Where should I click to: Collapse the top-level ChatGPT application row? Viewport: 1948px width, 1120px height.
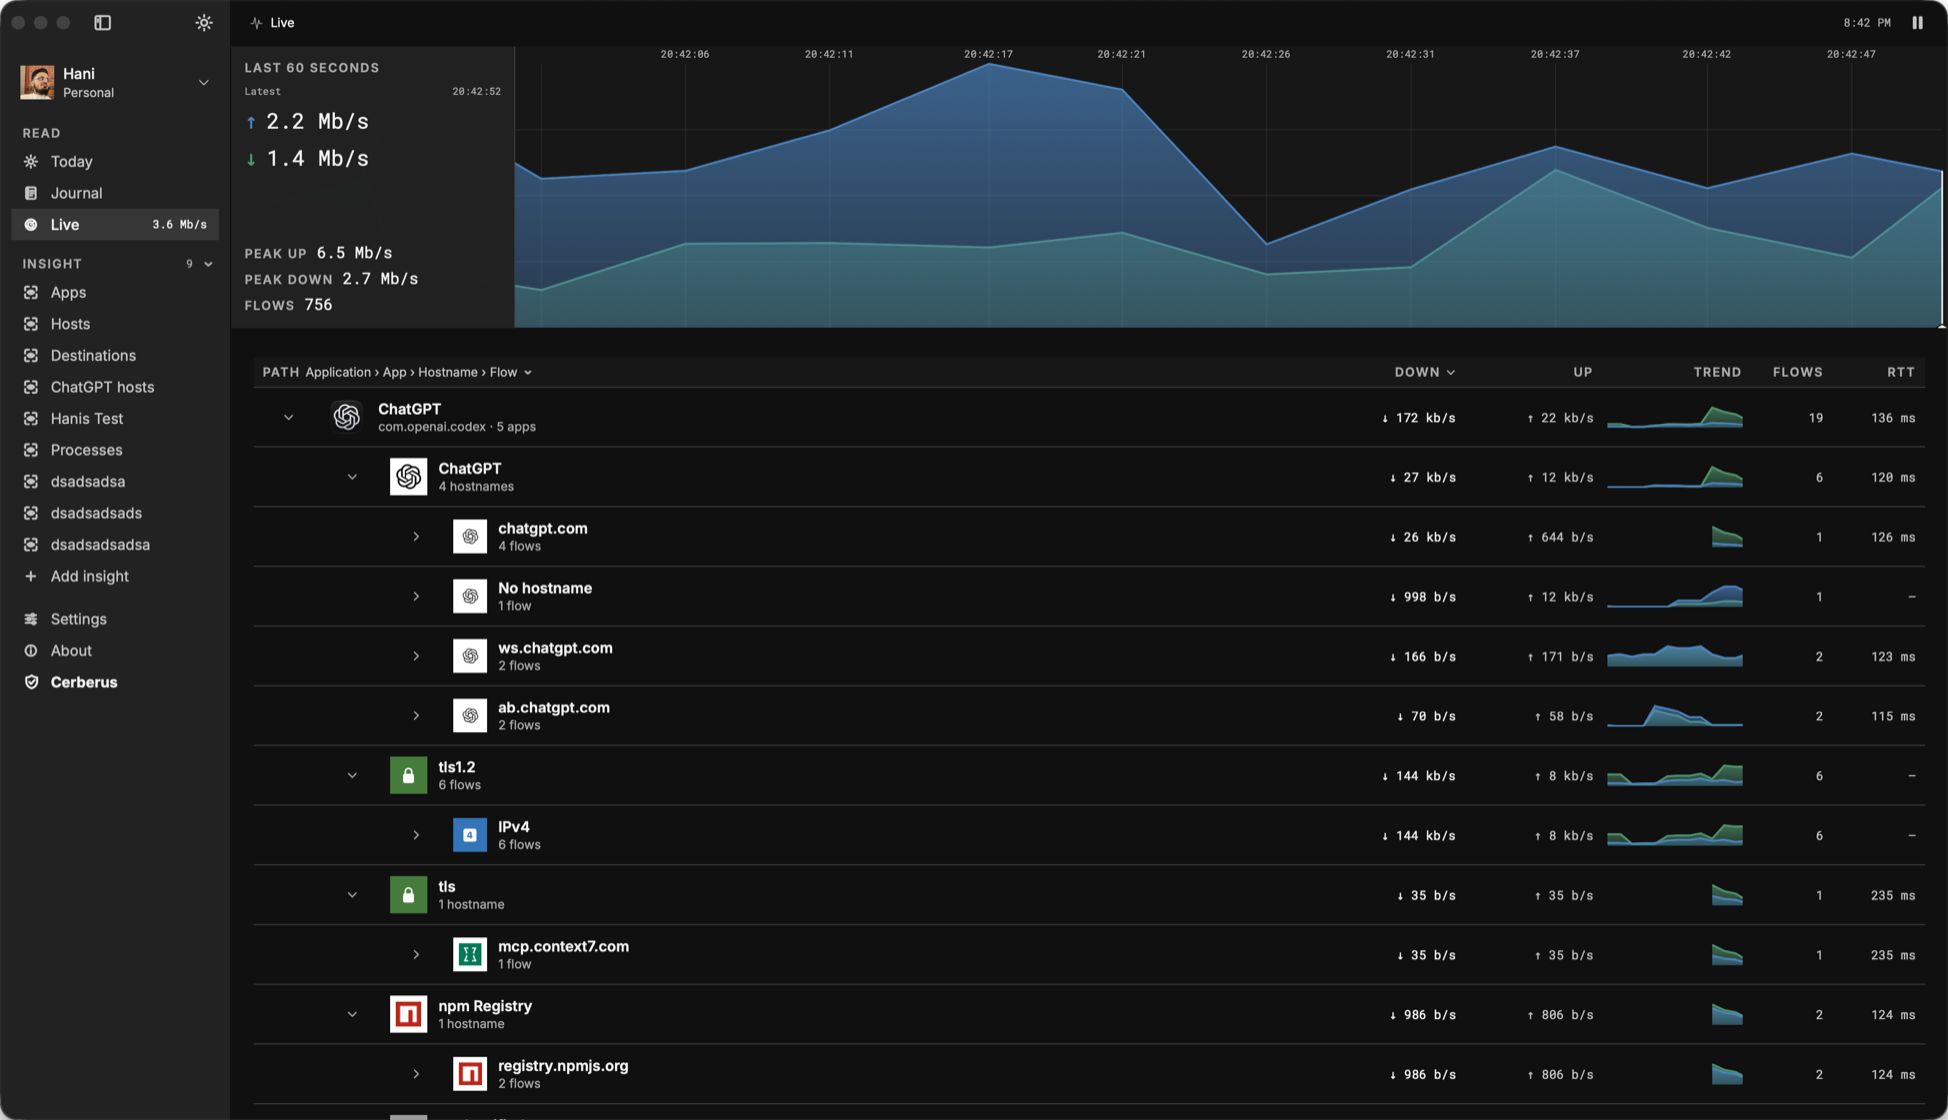288,417
